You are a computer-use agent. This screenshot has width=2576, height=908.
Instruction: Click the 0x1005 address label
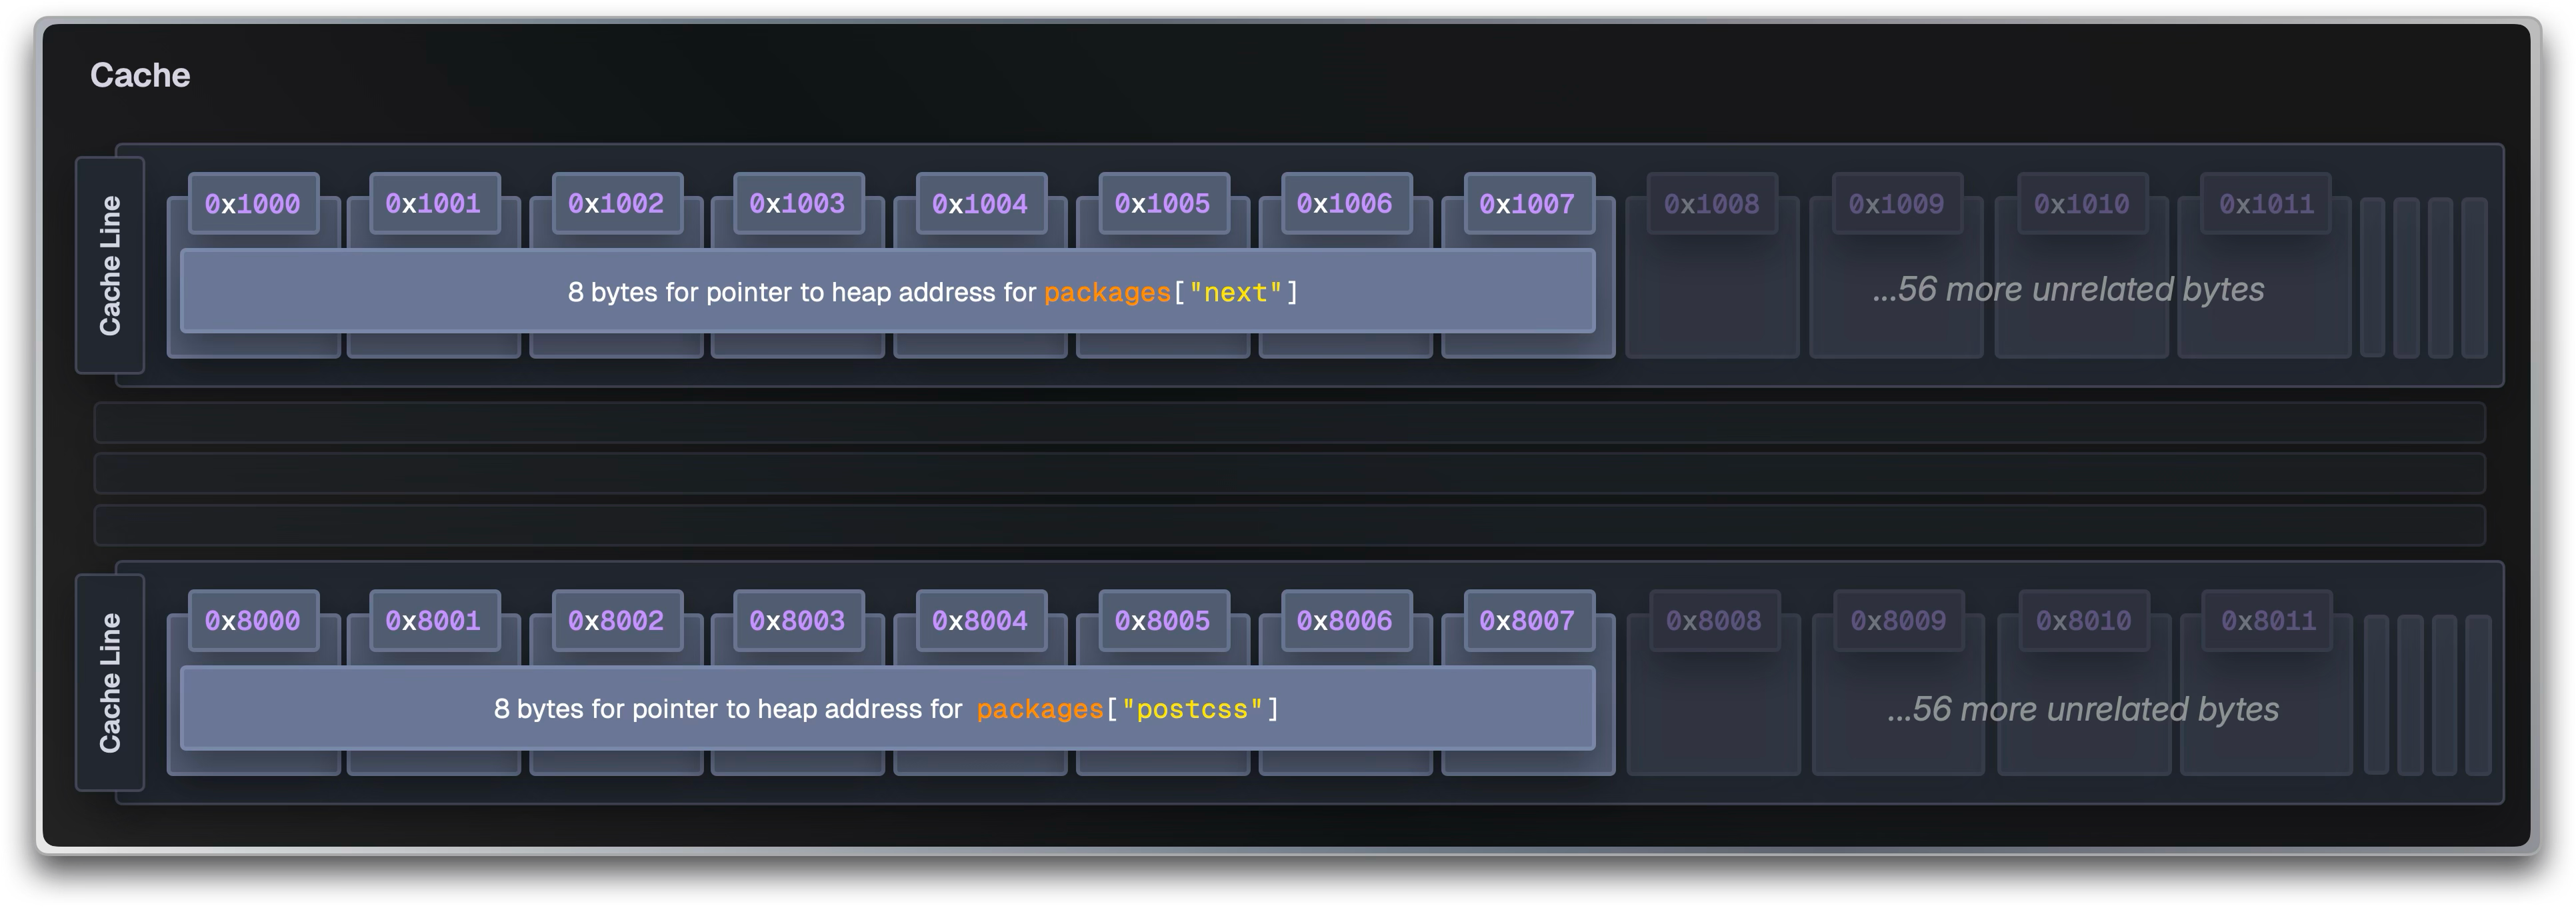pos(1163,204)
